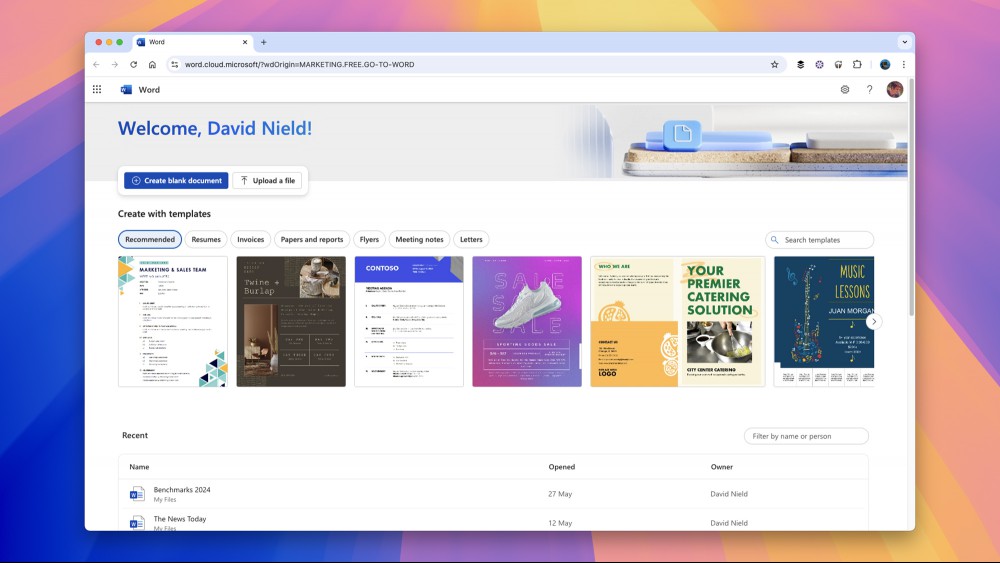Click Upload a file button
This screenshot has height=563, width=1000.
tap(267, 180)
